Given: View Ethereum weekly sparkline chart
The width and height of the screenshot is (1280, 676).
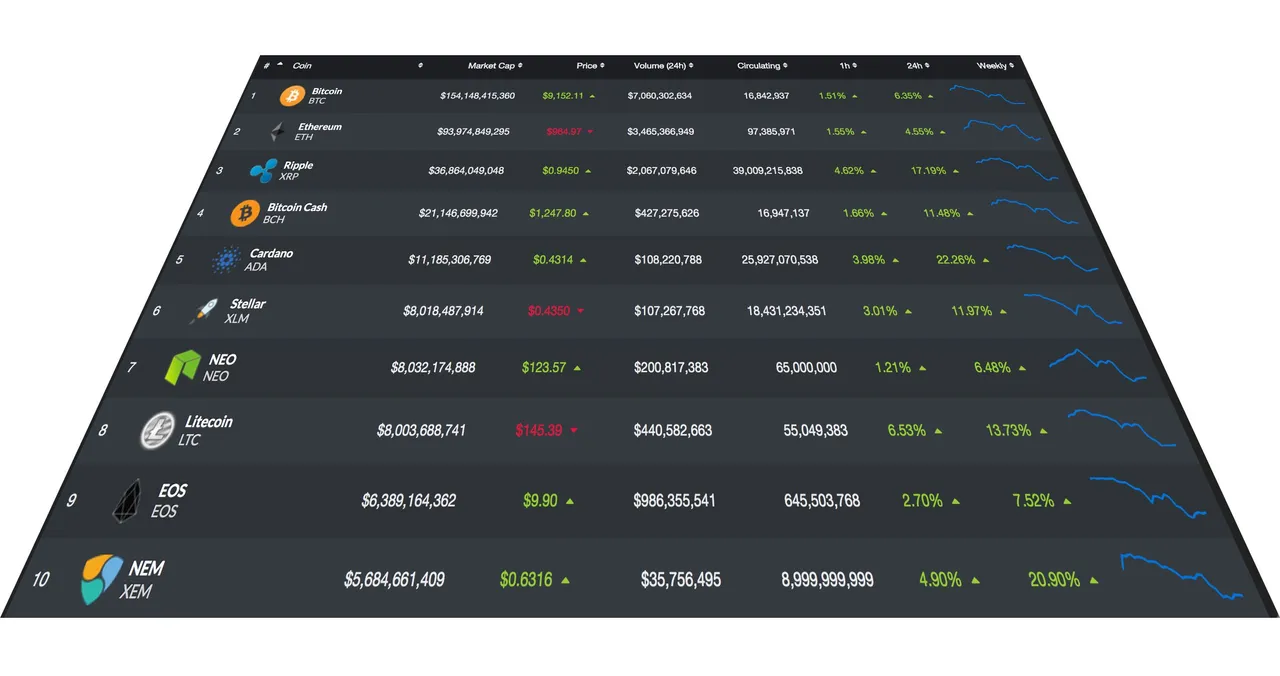Looking at the screenshot, I should click(1002, 130).
